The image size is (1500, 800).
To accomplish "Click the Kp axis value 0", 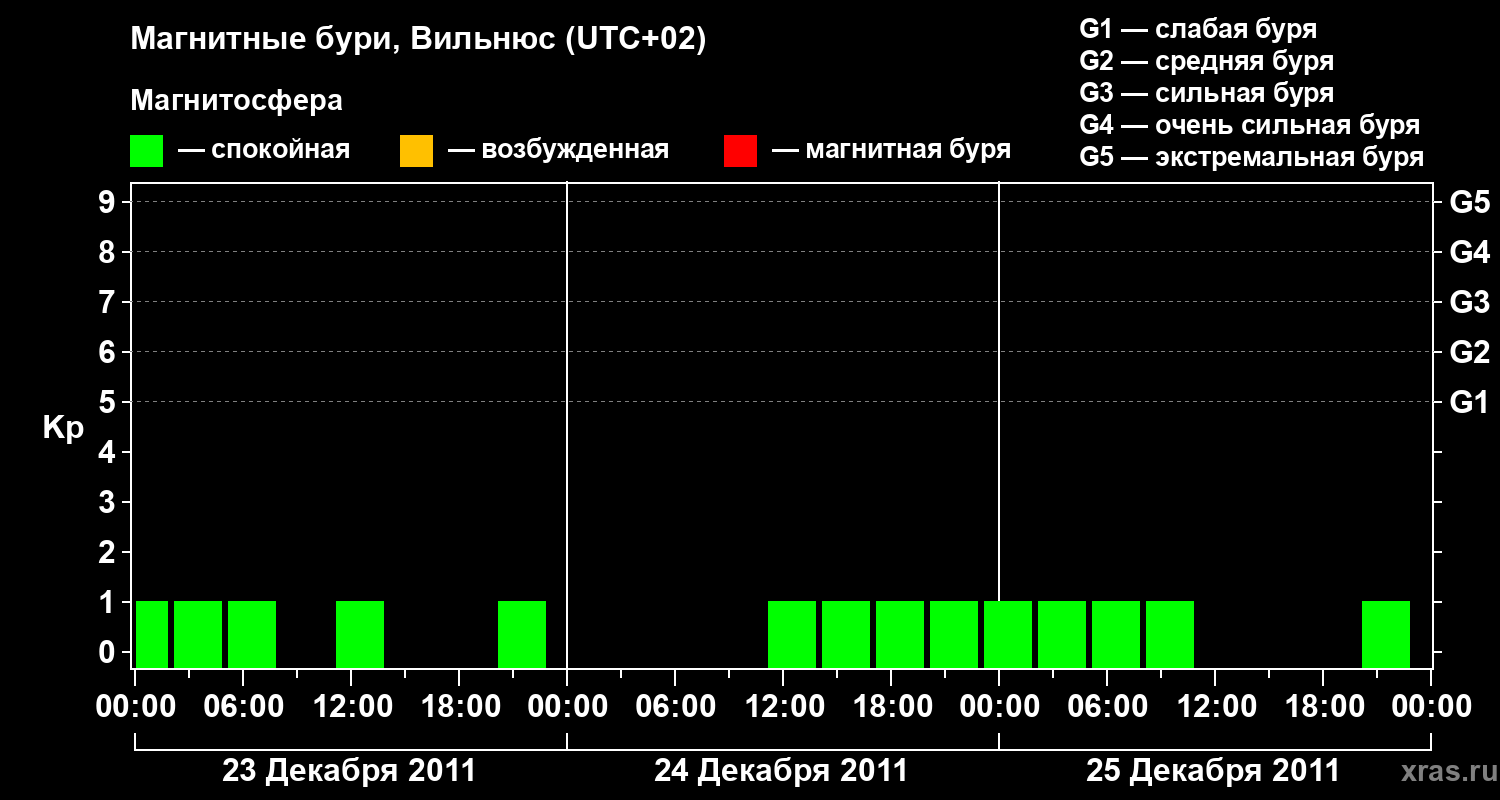I will tap(109, 652).
